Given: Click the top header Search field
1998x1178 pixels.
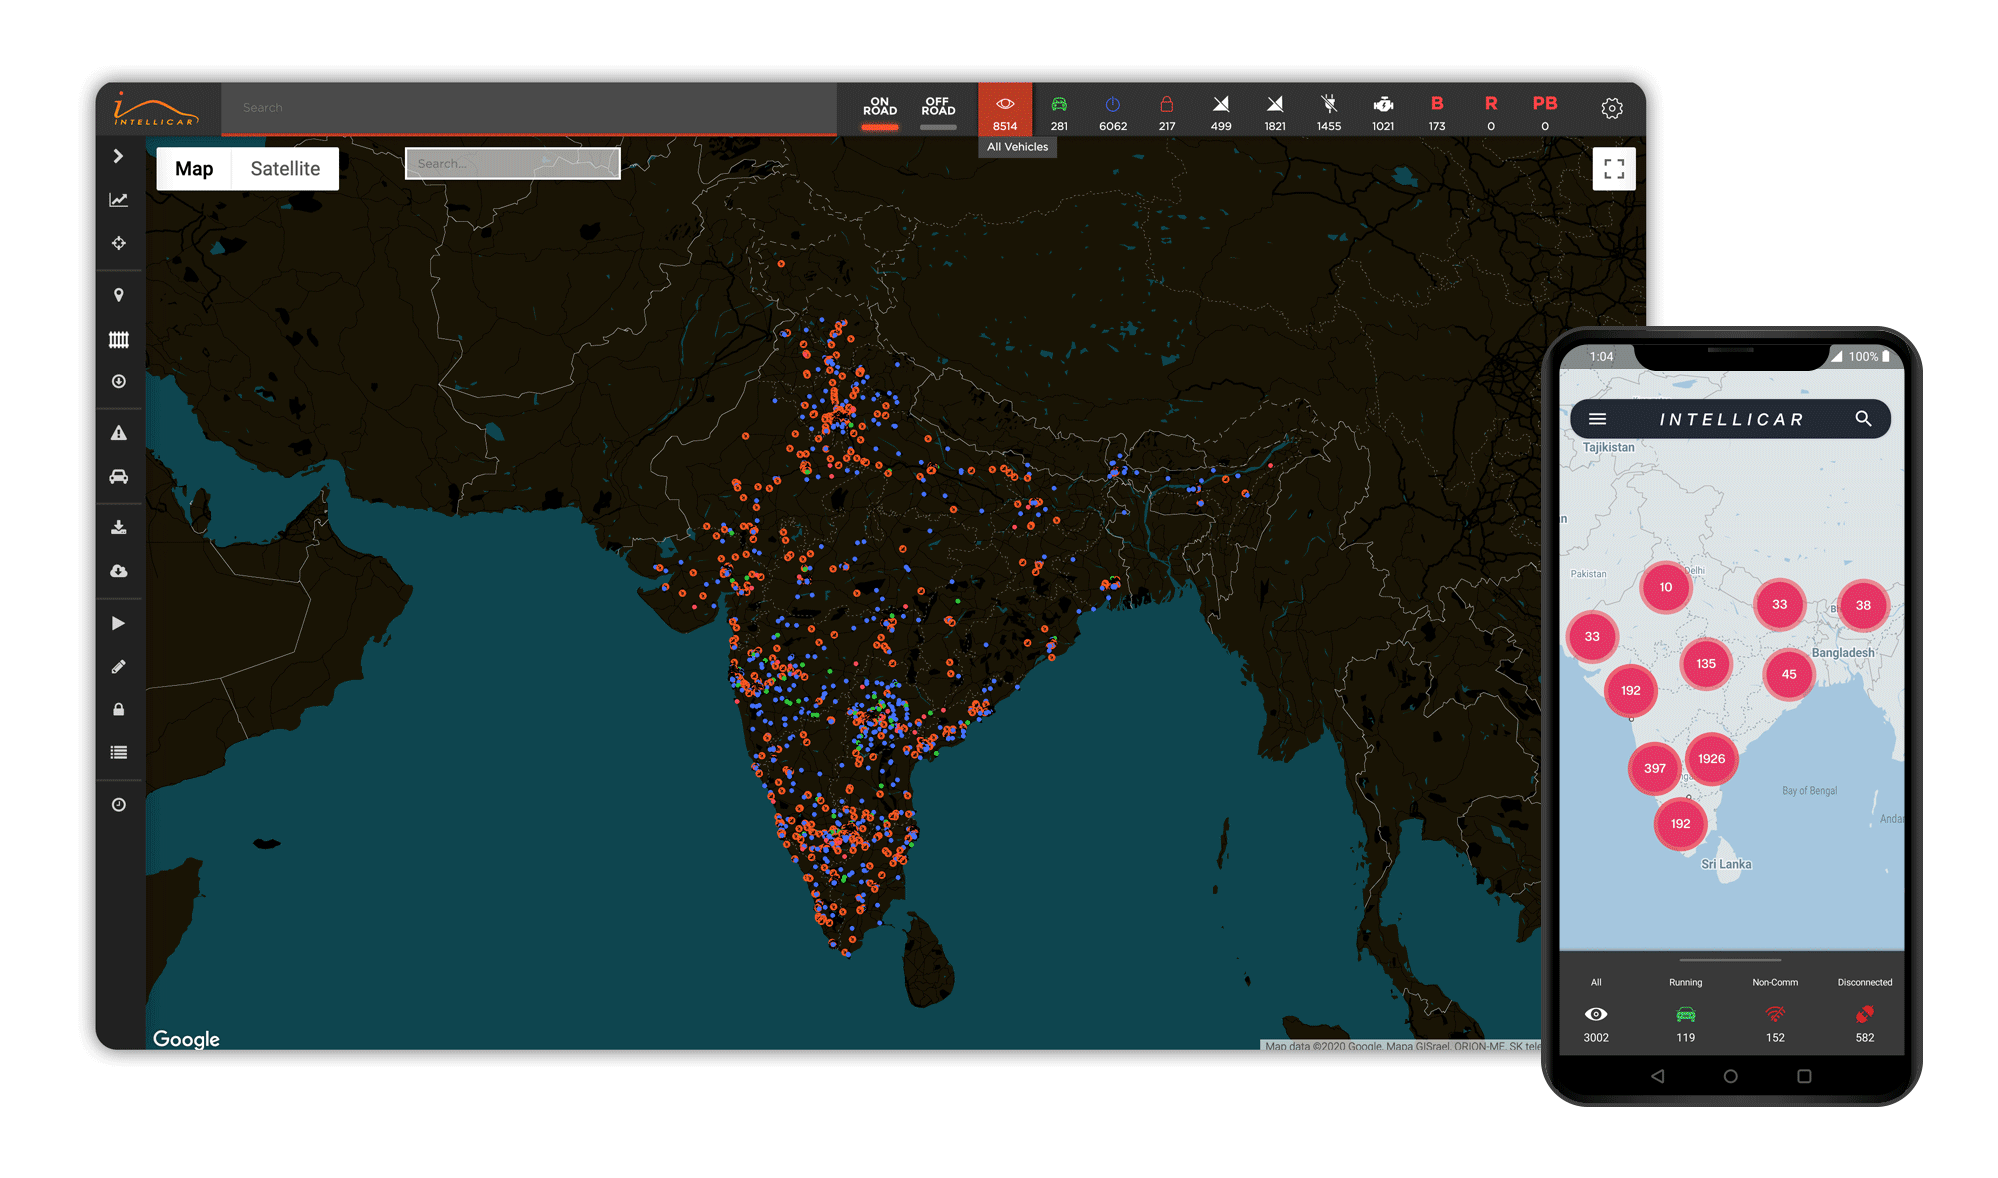Looking at the screenshot, I should coord(529,108).
